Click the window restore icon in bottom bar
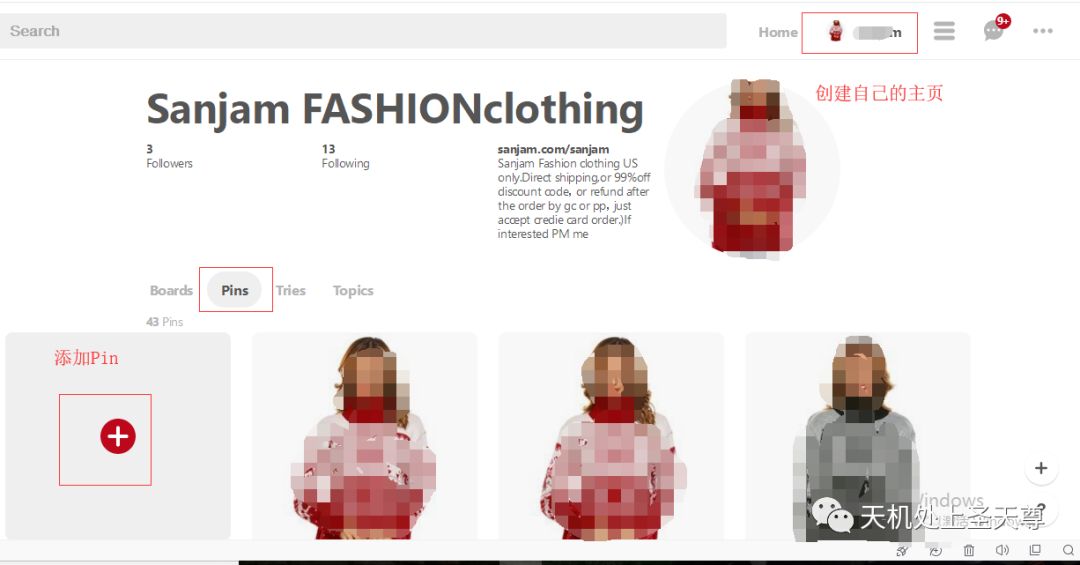Screen dimensions: 1080x565 coord(1035,550)
